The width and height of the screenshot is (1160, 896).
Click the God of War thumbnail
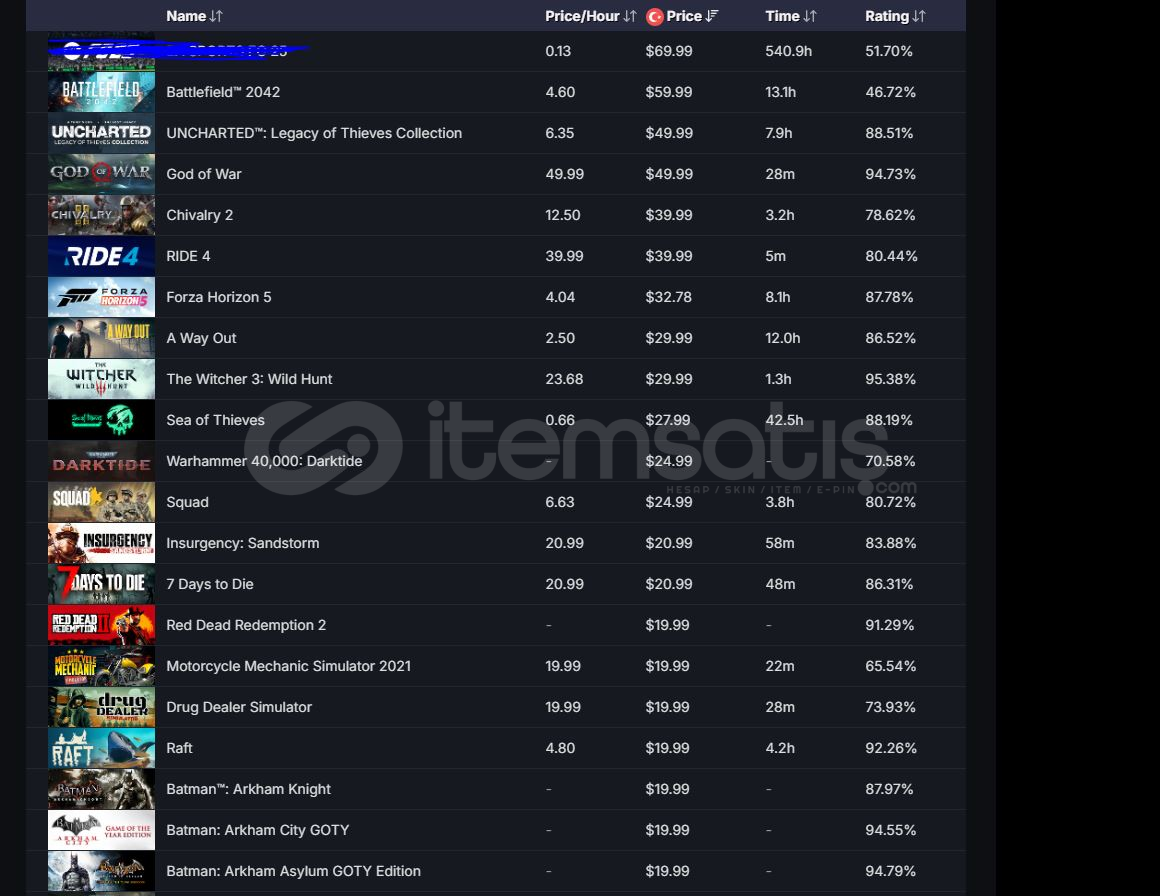pos(101,174)
